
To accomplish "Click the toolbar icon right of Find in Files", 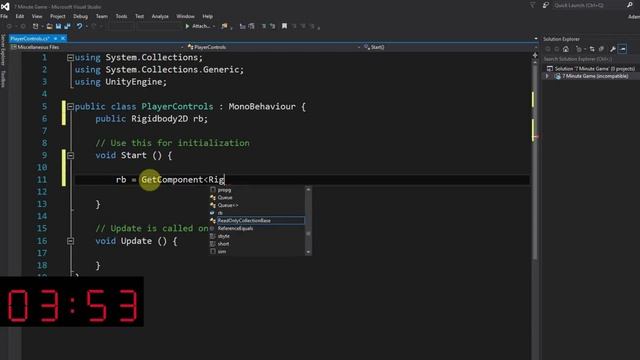I will [242, 26].
